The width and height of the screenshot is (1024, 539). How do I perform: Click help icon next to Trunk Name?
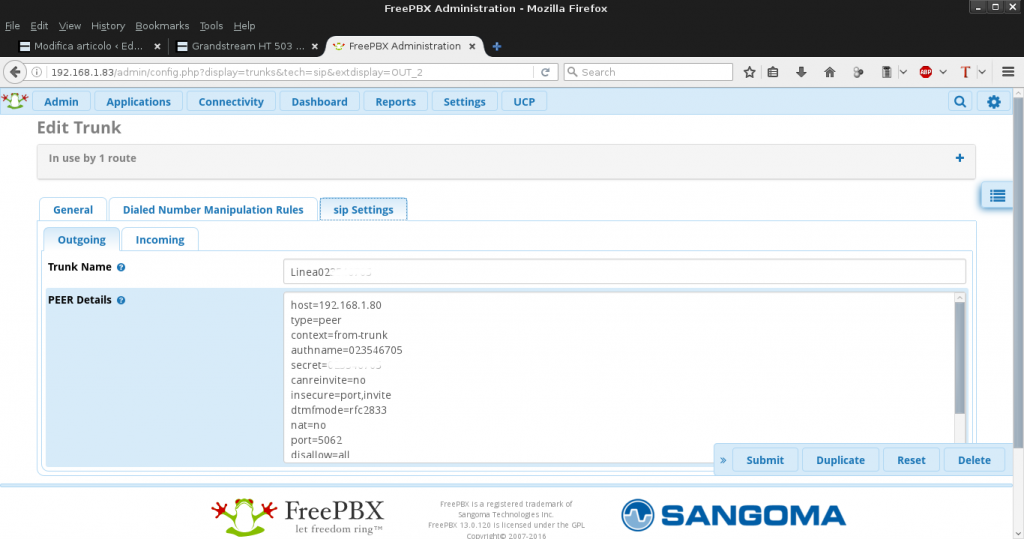[121, 268]
